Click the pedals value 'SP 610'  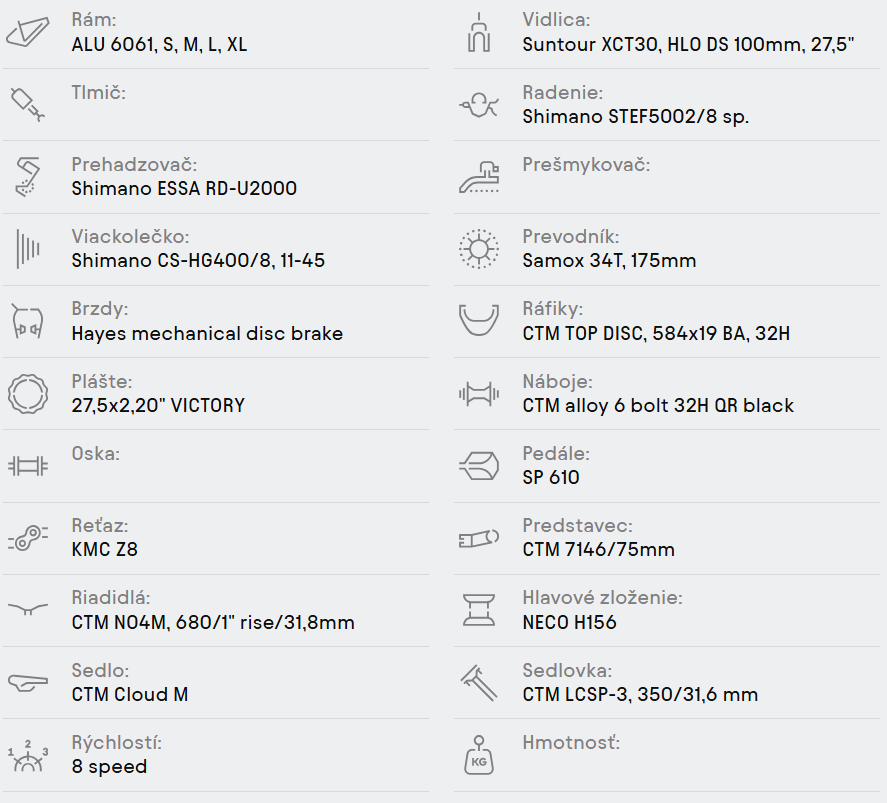pyautogui.click(x=551, y=477)
